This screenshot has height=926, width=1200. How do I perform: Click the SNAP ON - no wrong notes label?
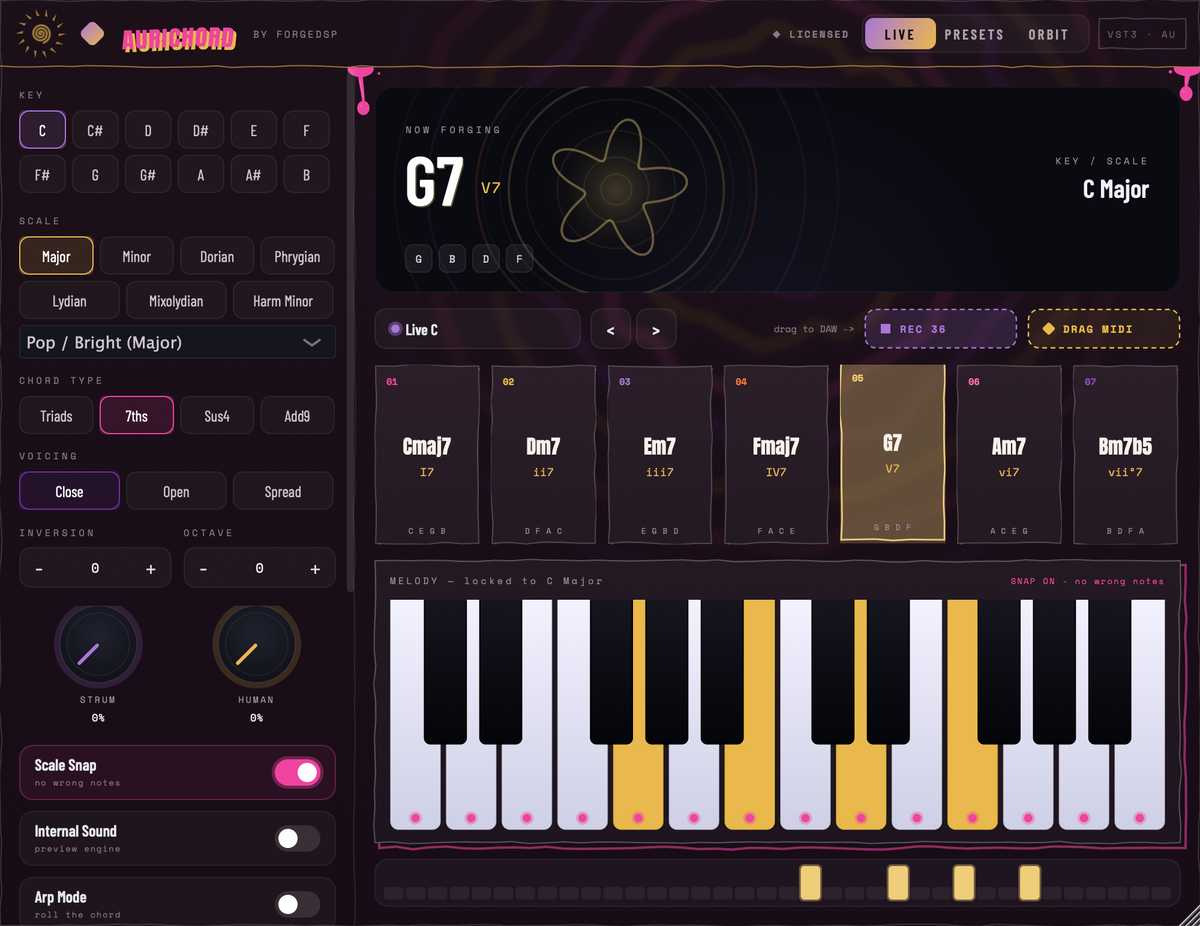pyautogui.click(x=1087, y=581)
